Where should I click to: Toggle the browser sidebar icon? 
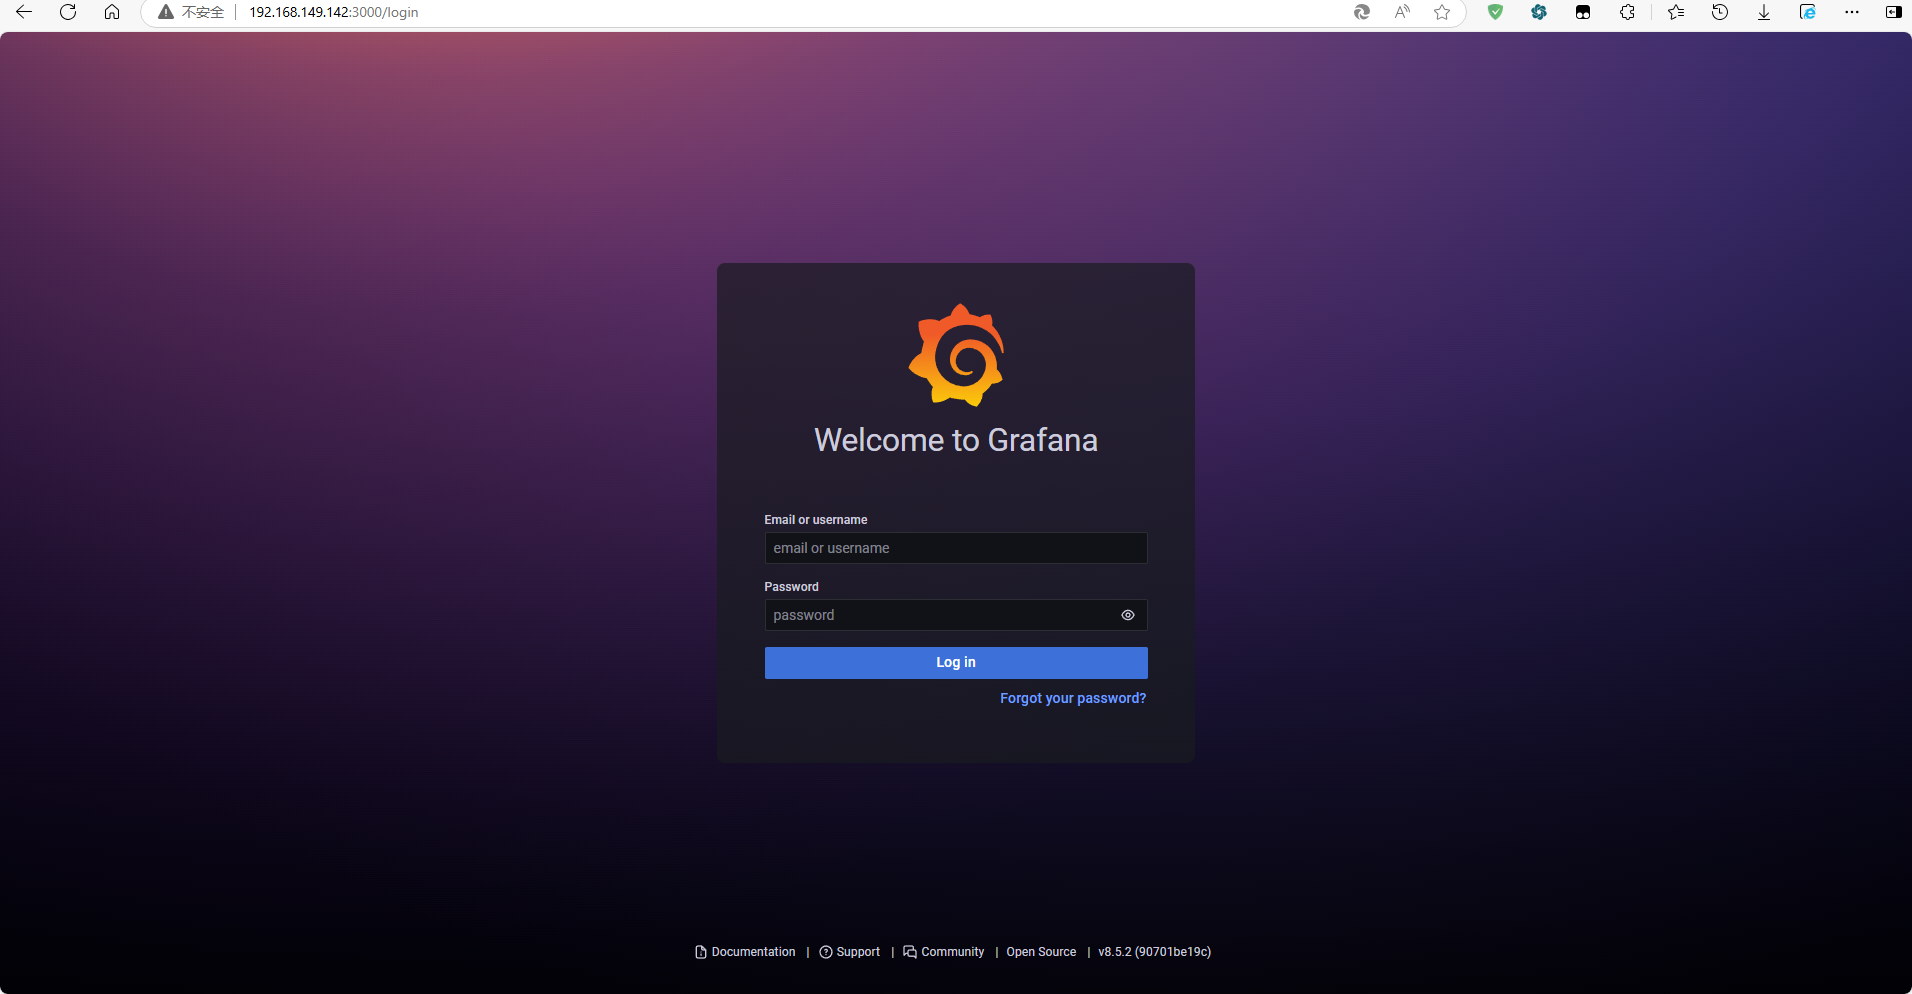1894,12
